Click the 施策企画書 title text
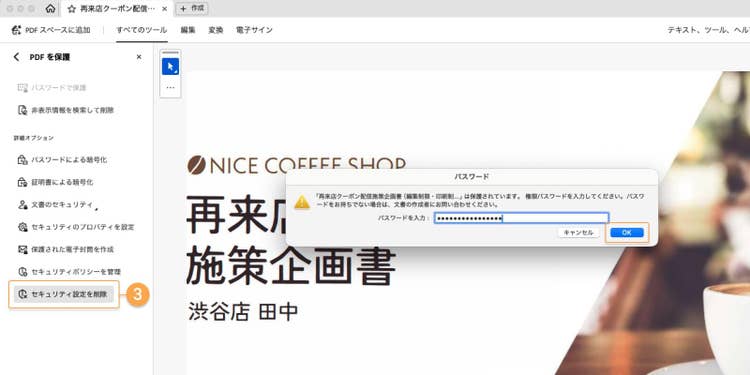 (x=291, y=266)
